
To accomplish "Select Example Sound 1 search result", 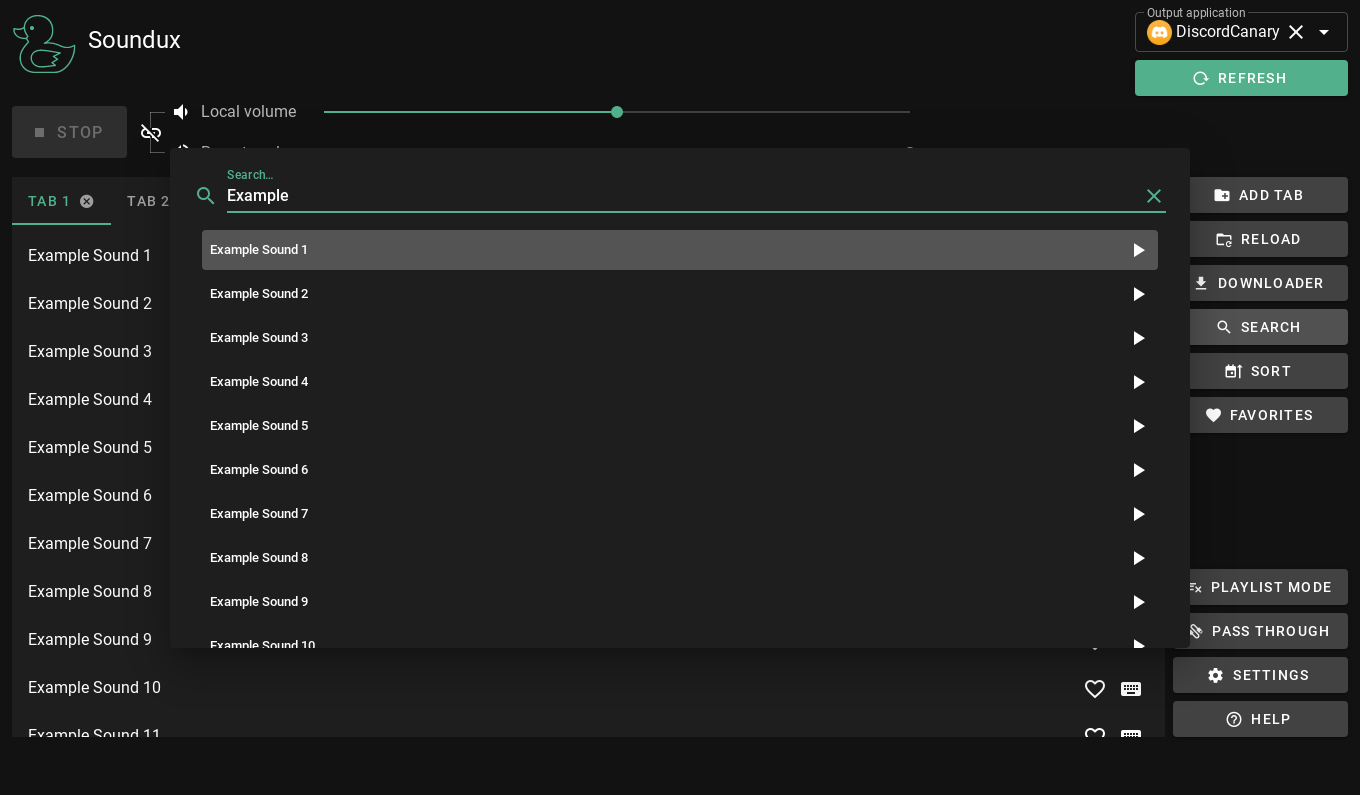I will click(680, 250).
